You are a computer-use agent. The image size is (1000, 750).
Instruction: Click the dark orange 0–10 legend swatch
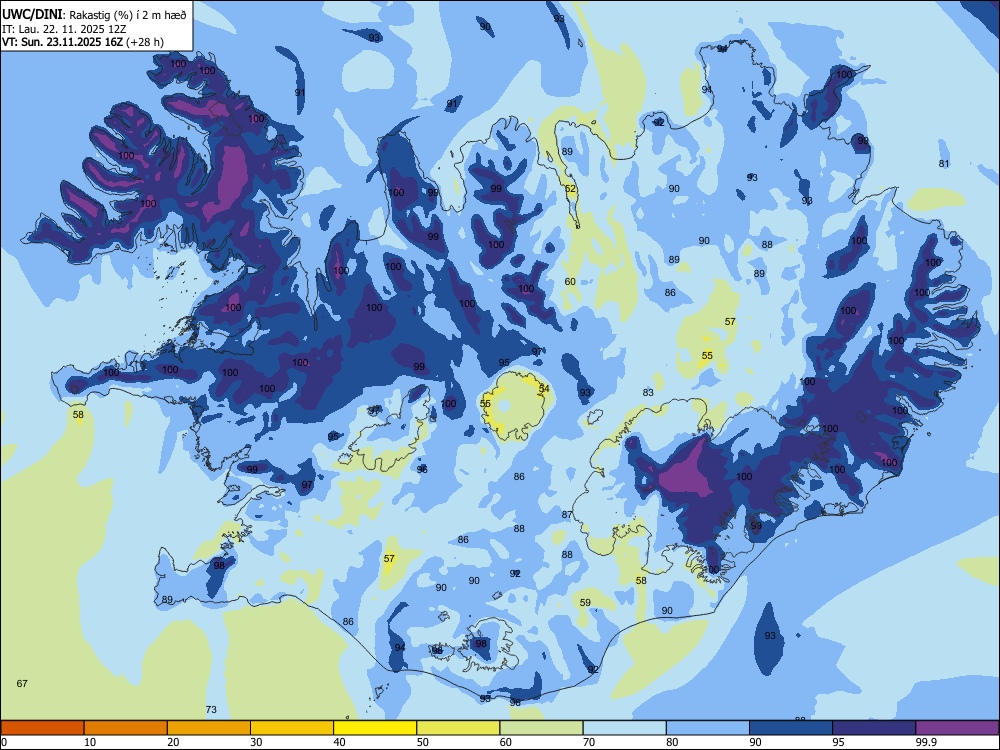click(42, 728)
